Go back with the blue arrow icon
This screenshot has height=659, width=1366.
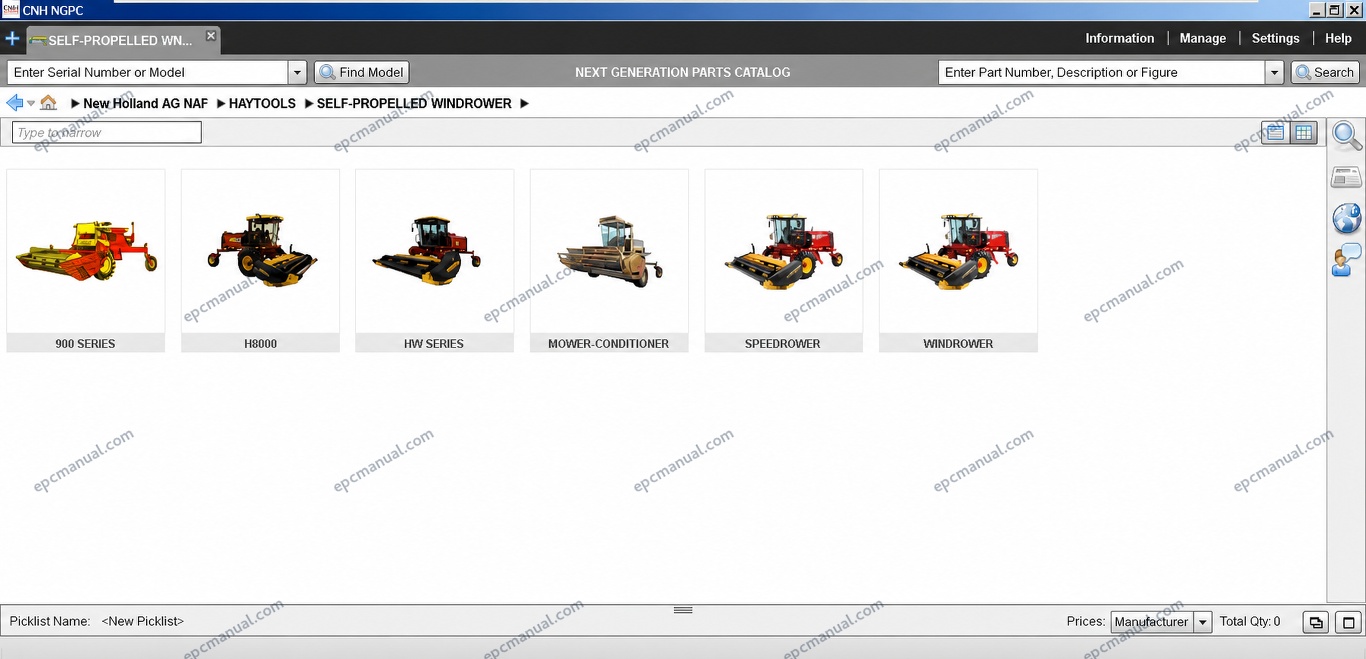point(14,103)
